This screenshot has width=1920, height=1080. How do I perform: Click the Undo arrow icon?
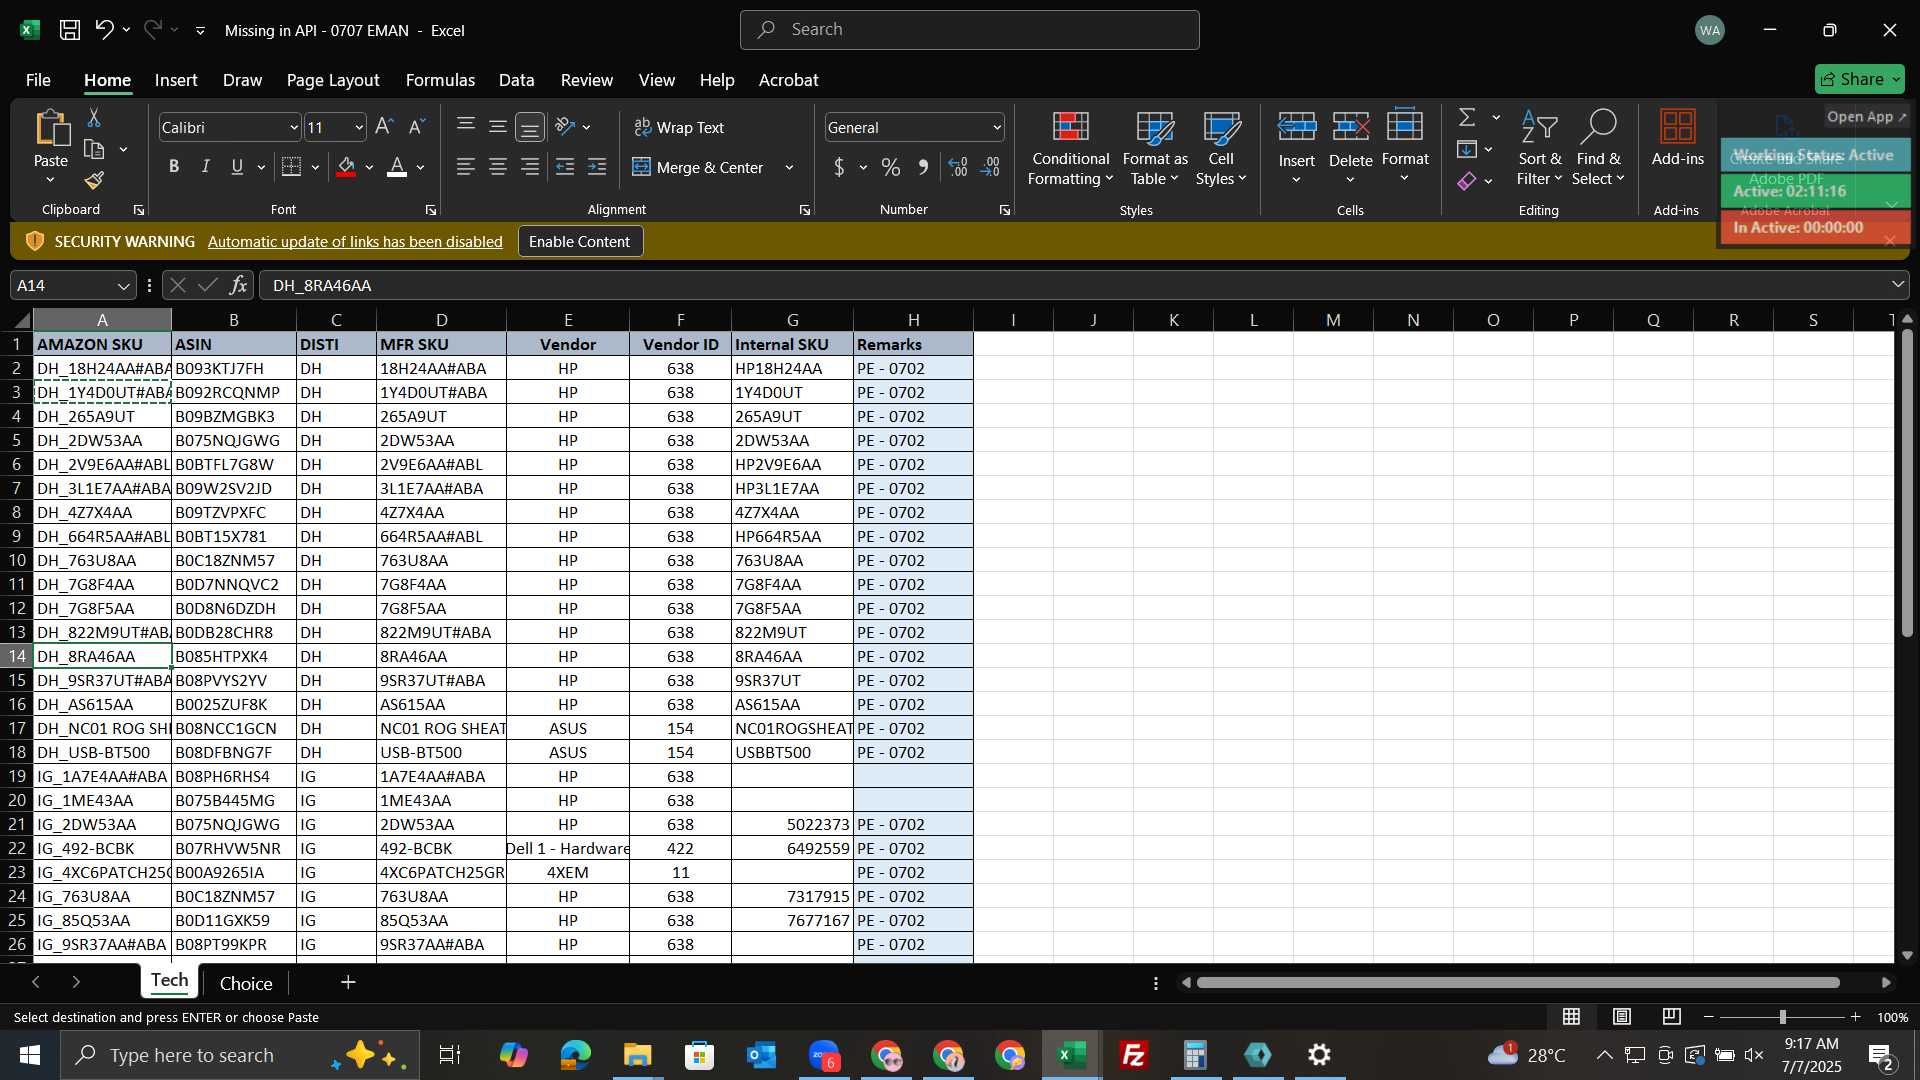104,30
